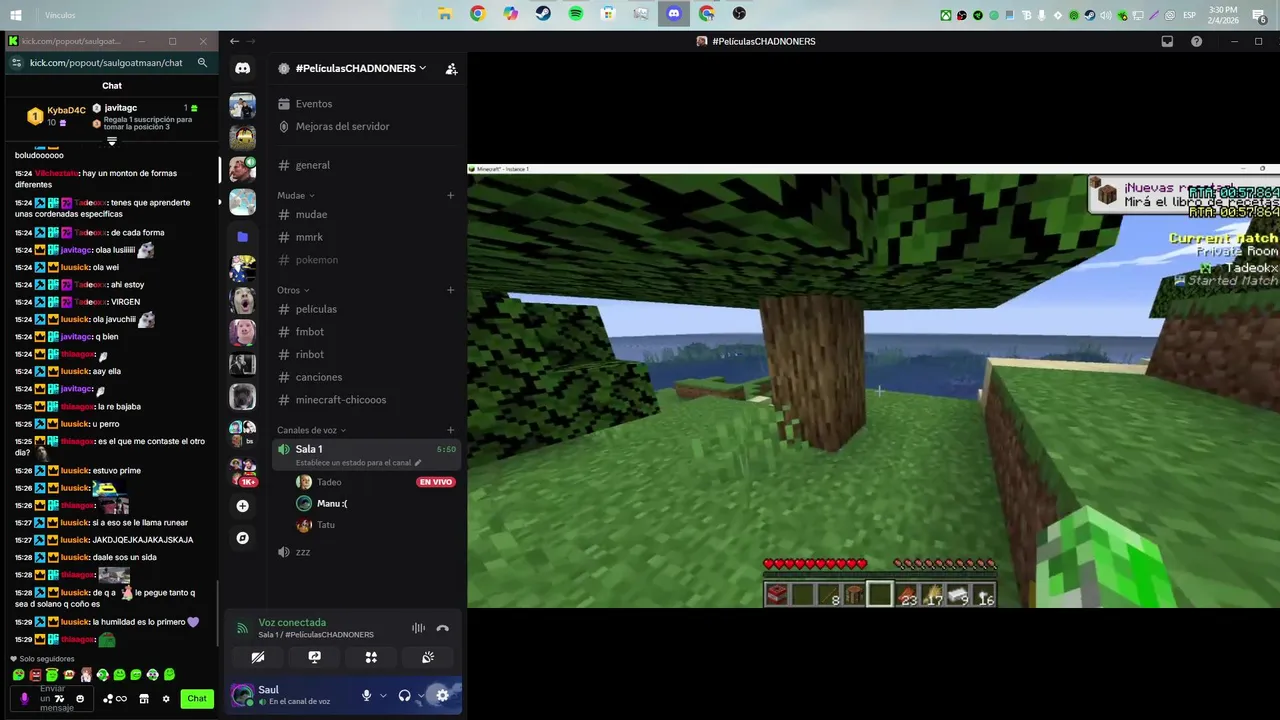Toggle camera in voice panel

click(258, 657)
